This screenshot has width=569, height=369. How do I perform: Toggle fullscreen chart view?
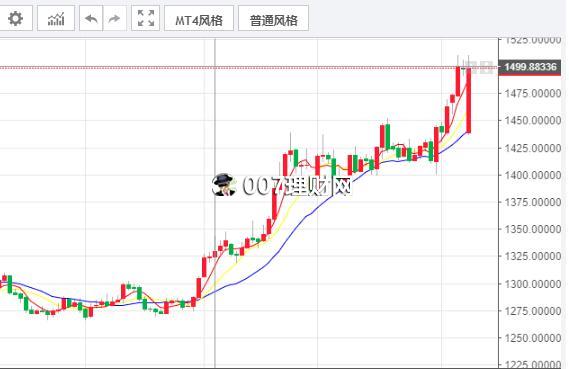tap(146, 19)
